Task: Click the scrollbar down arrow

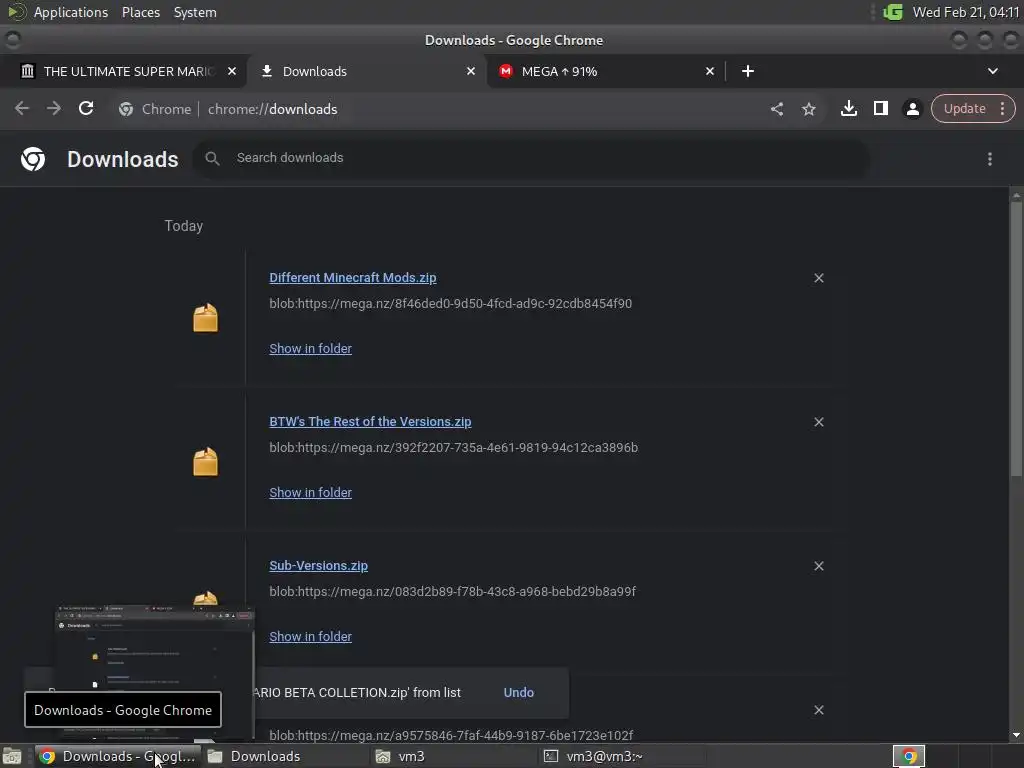Action: point(1016,735)
